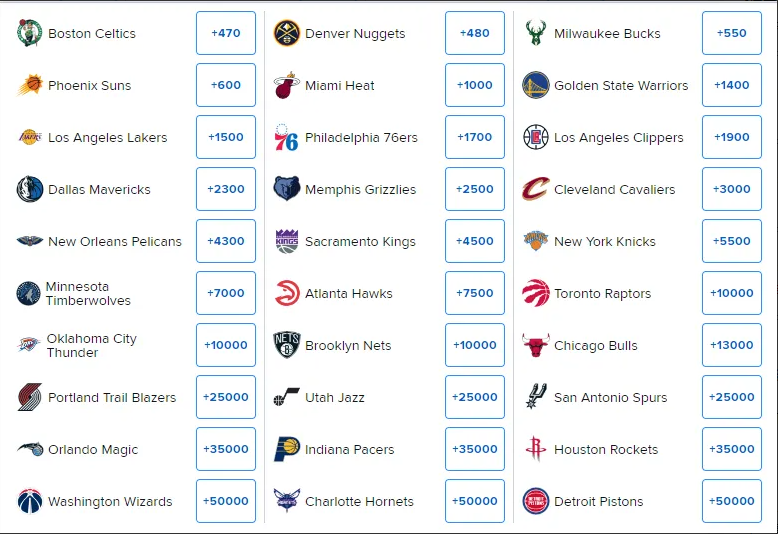The height and width of the screenshot is (534, 778).
Task: Click the Brooklyn Nets shield logo
Action: (287, 345)
